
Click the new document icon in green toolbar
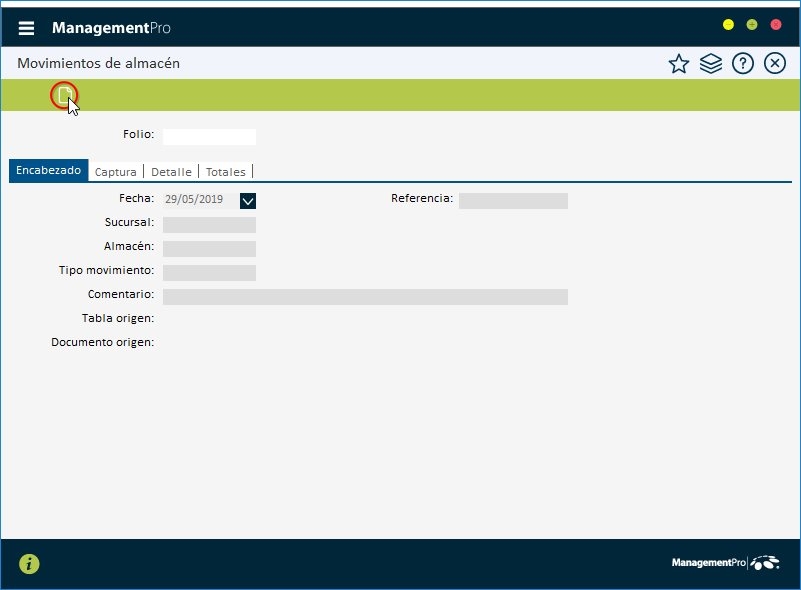[x=64, y=95]
